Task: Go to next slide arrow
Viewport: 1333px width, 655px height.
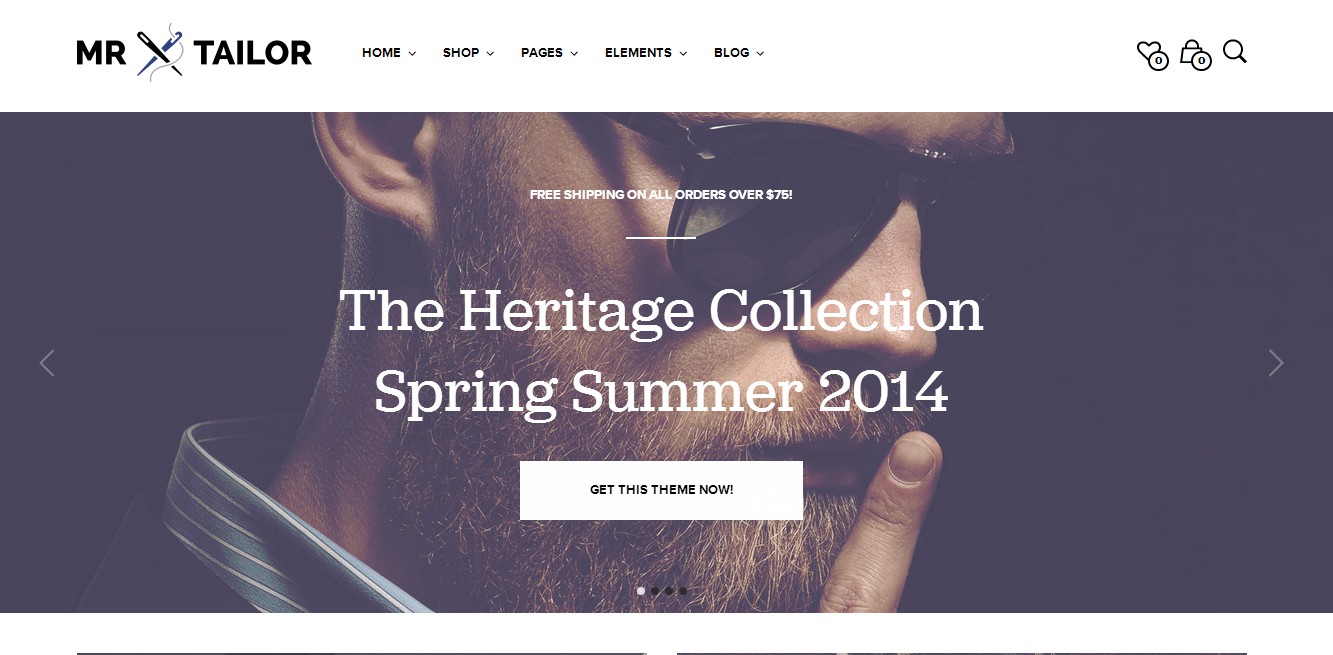Action: 1275,363
